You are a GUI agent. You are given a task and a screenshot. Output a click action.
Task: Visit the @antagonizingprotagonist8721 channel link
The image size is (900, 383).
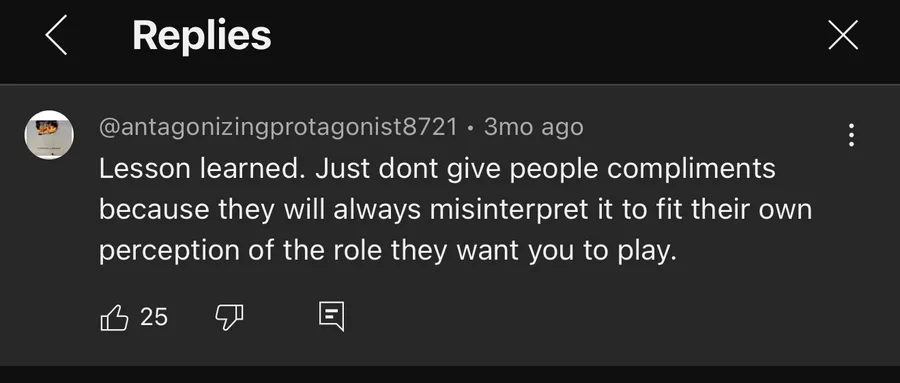pos(278,127)
